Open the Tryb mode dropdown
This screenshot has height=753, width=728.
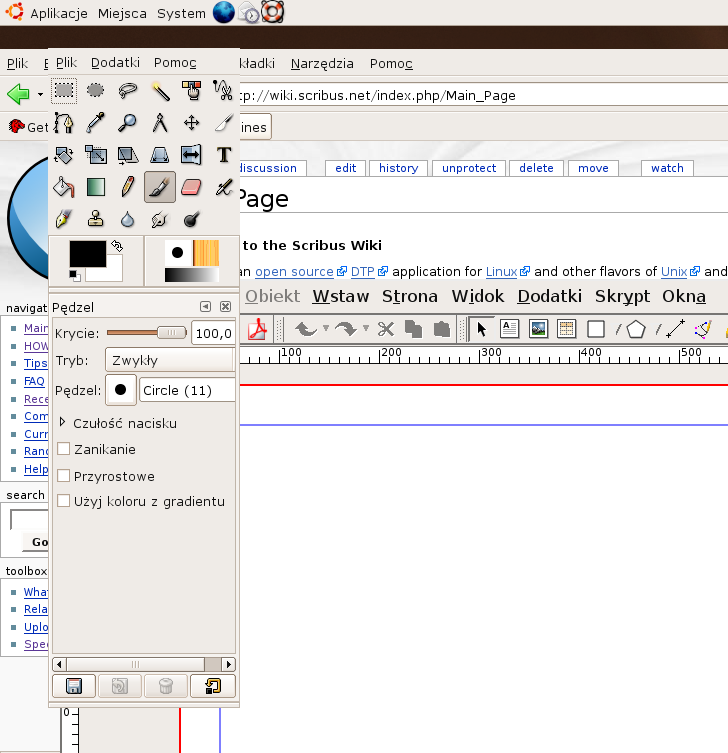coord(170,360)
